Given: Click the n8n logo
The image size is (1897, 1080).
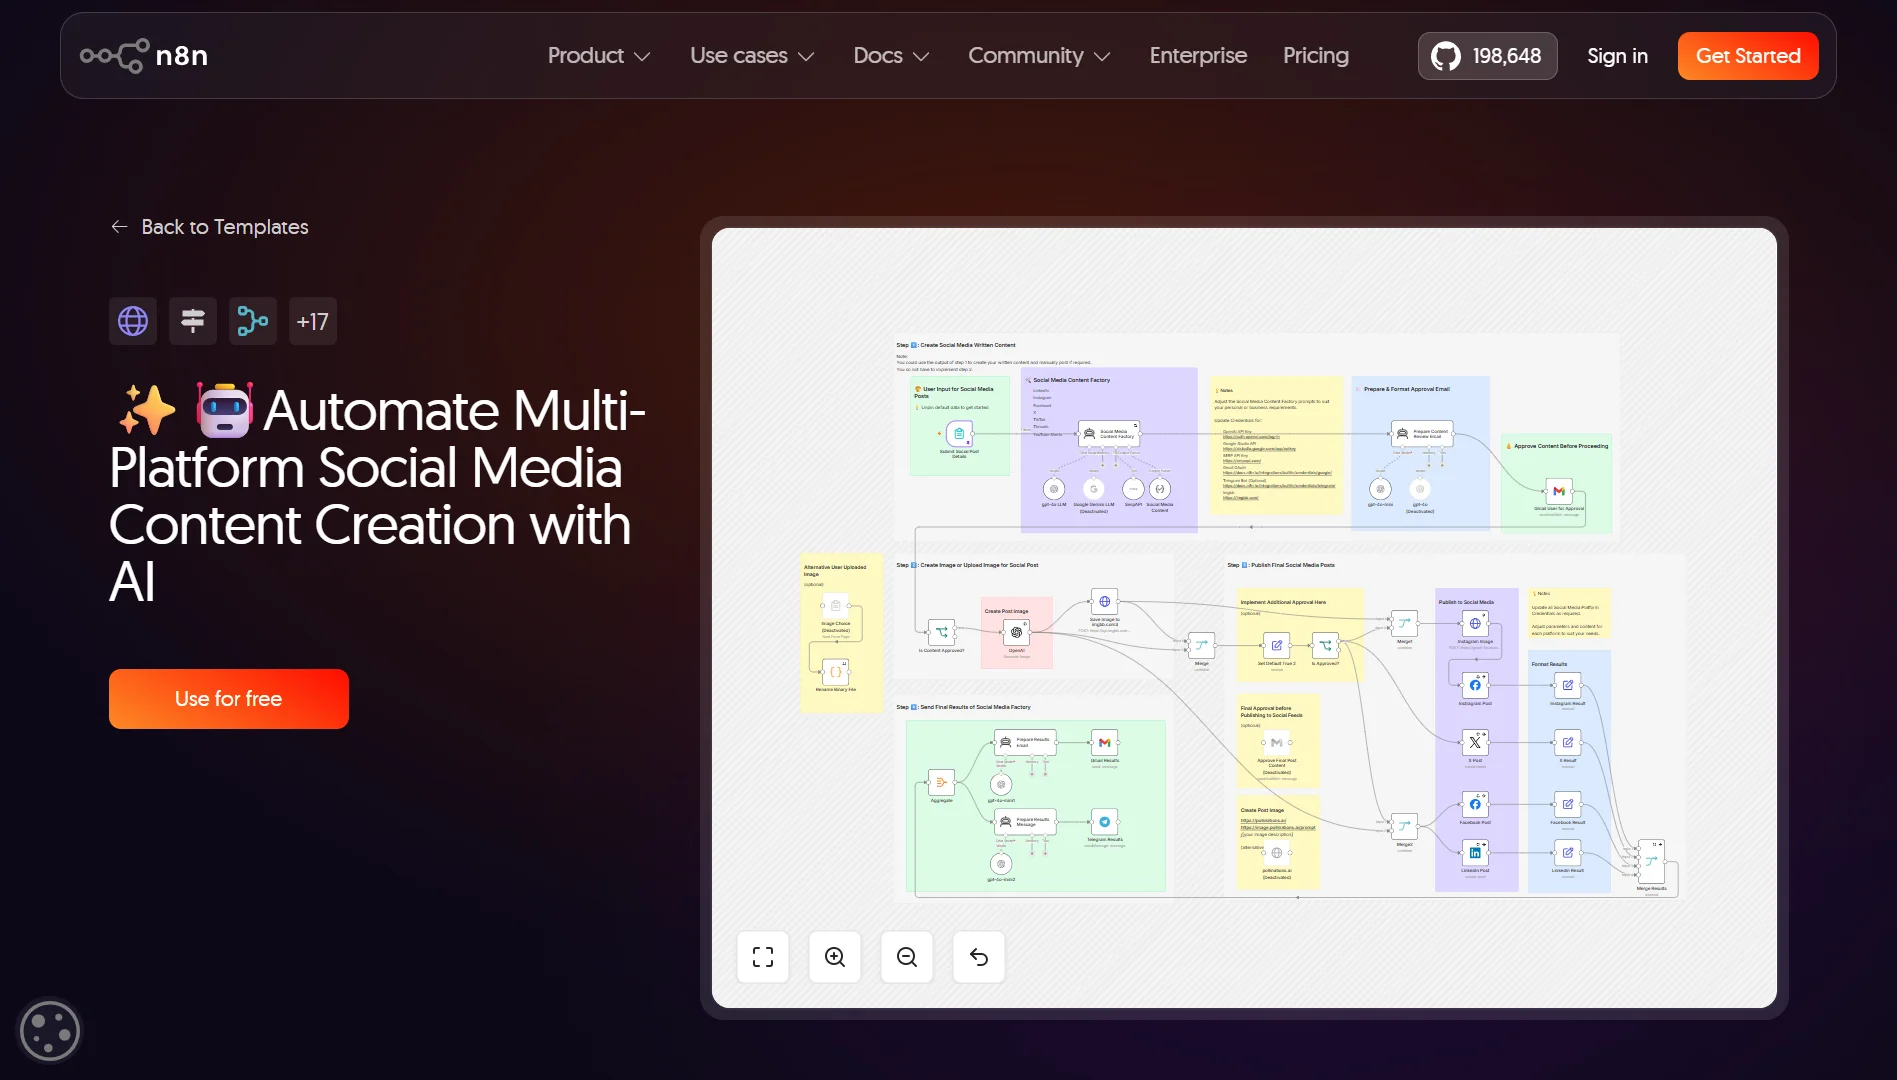Looking at the screenshot, I should click(x=144, y=56).
